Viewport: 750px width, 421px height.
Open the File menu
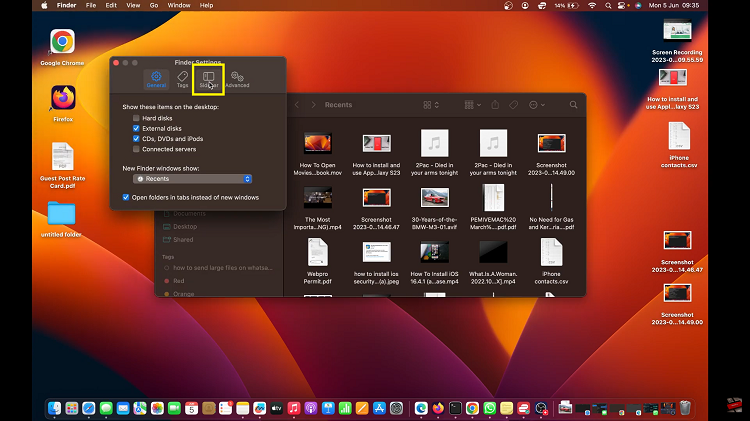(91, 5)
